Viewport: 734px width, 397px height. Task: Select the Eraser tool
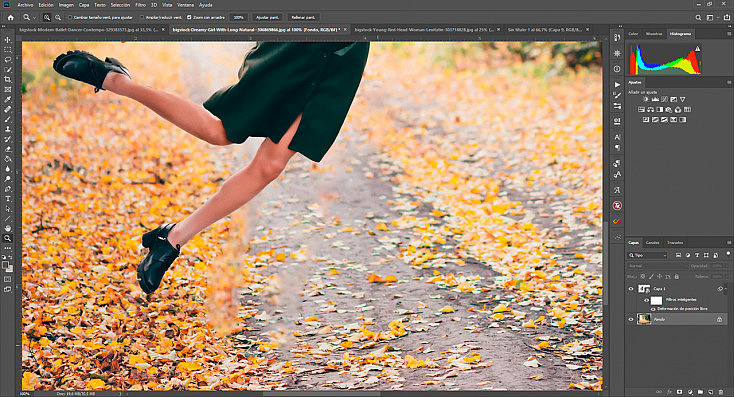pos(7,149)
